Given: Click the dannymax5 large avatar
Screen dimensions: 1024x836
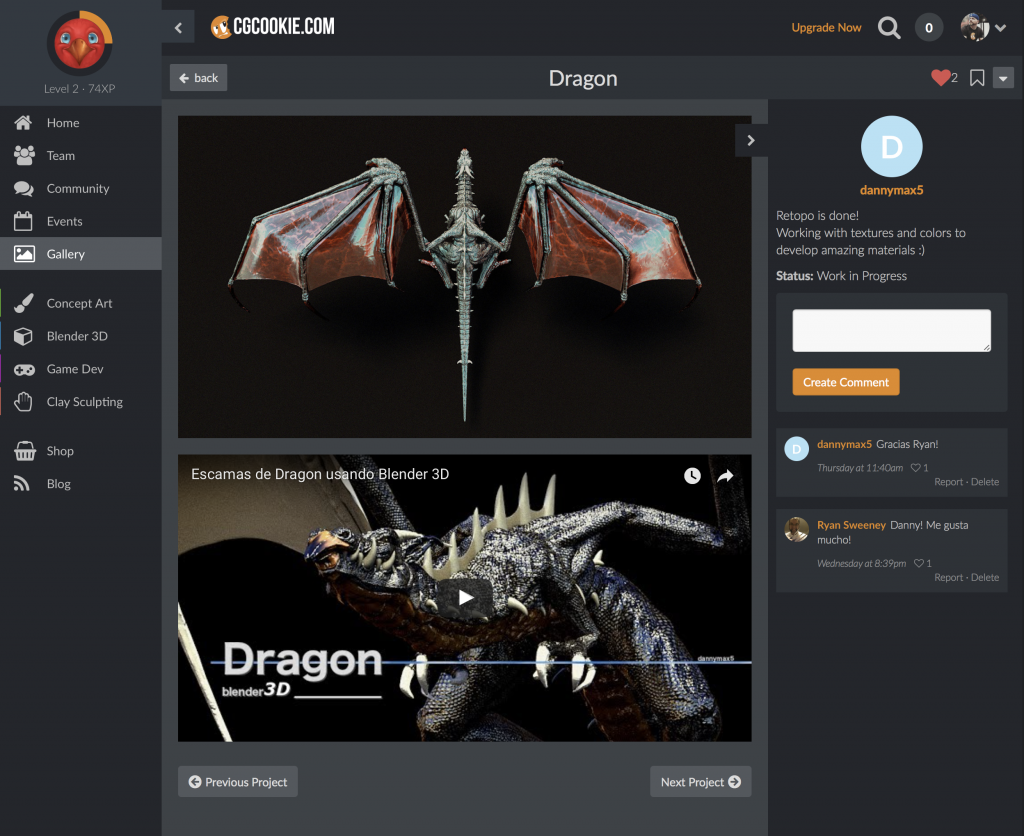Looking at the screenshot, I should [x=891, y=146].
